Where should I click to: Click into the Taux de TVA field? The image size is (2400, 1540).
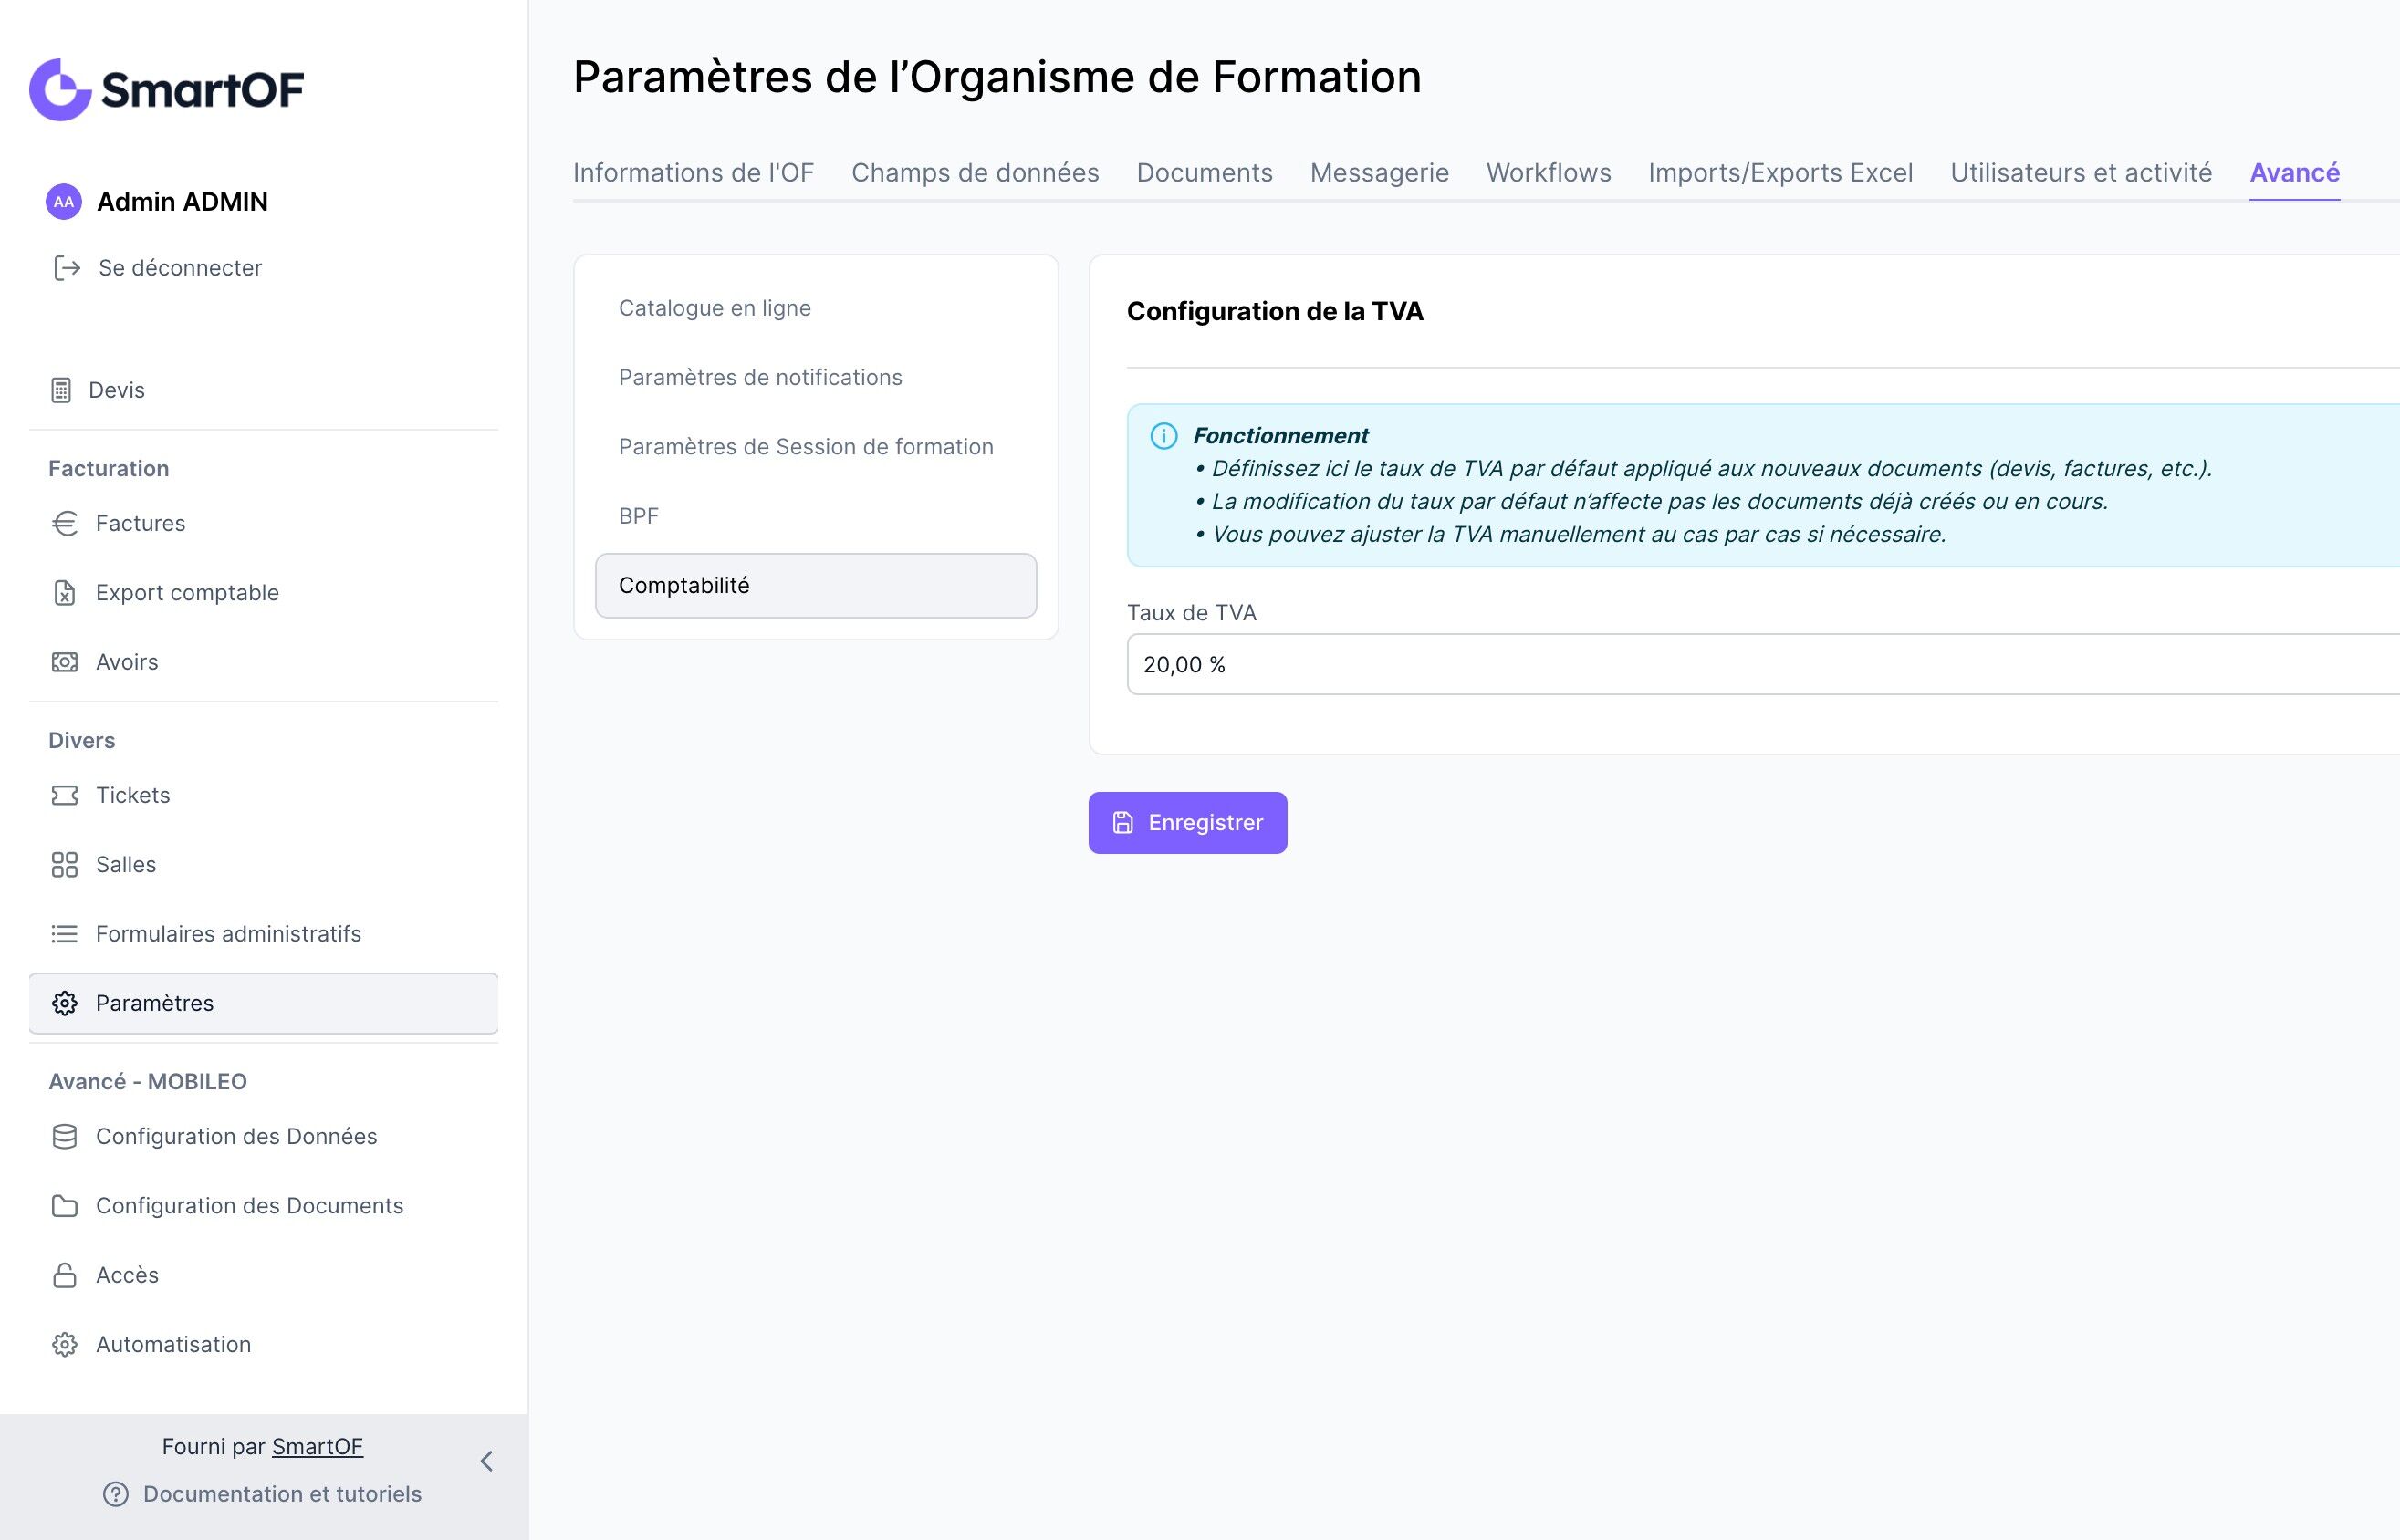(1760, 664)
